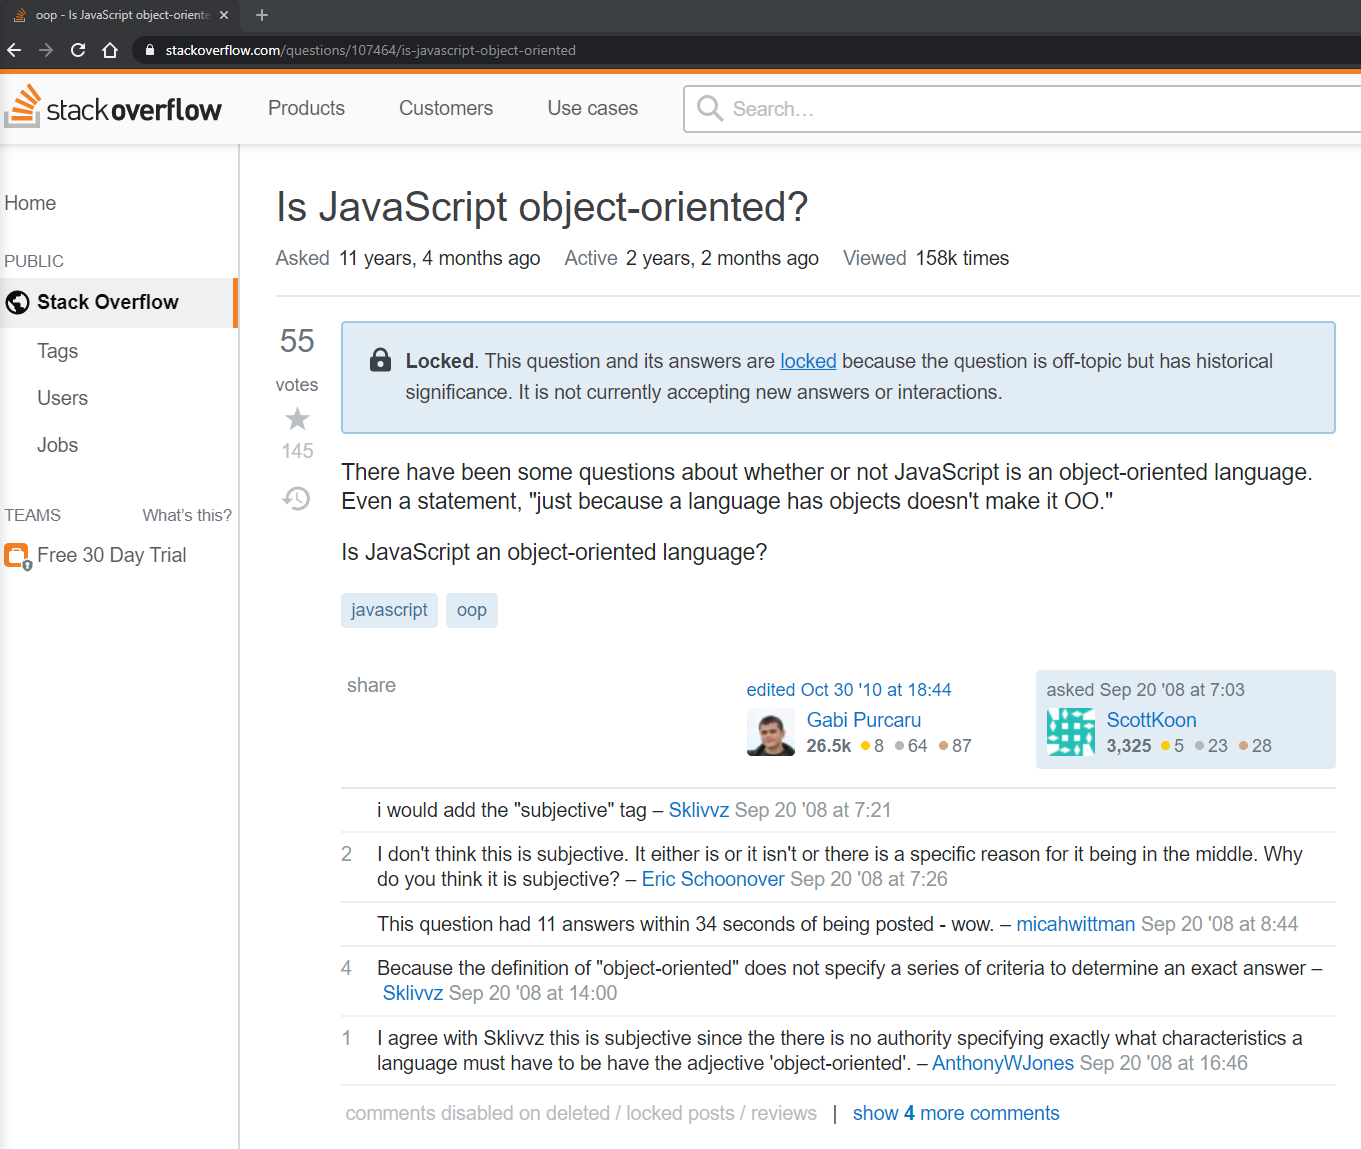Screen dimensions: 1361x1149
Task: Click 'Asked 11 years, 4 months ago'
Action: (x=408, y=258)
